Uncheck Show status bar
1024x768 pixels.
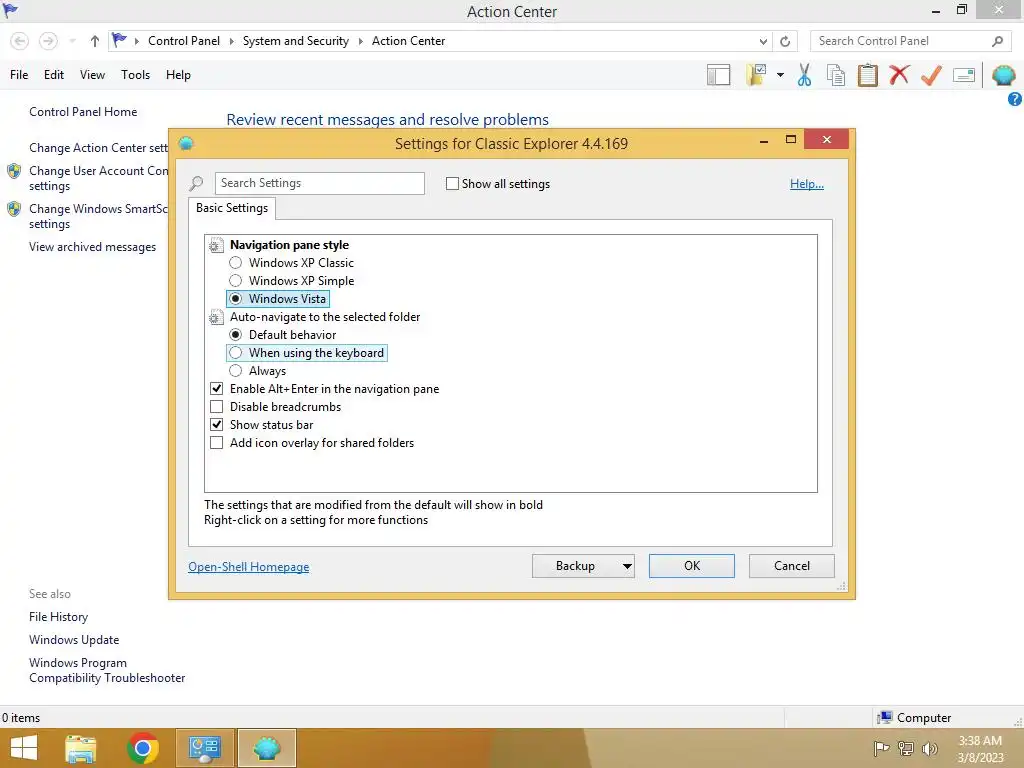[217, 425]
